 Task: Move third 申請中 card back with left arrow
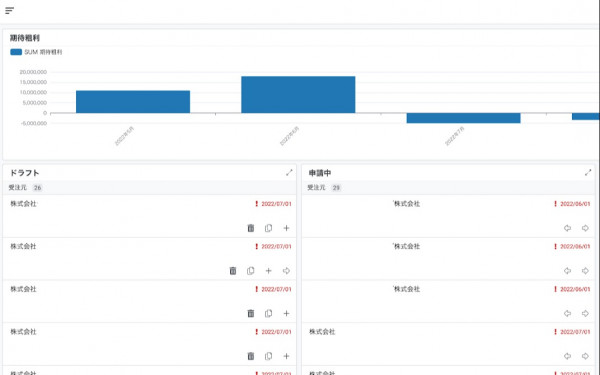coord(567,313)
